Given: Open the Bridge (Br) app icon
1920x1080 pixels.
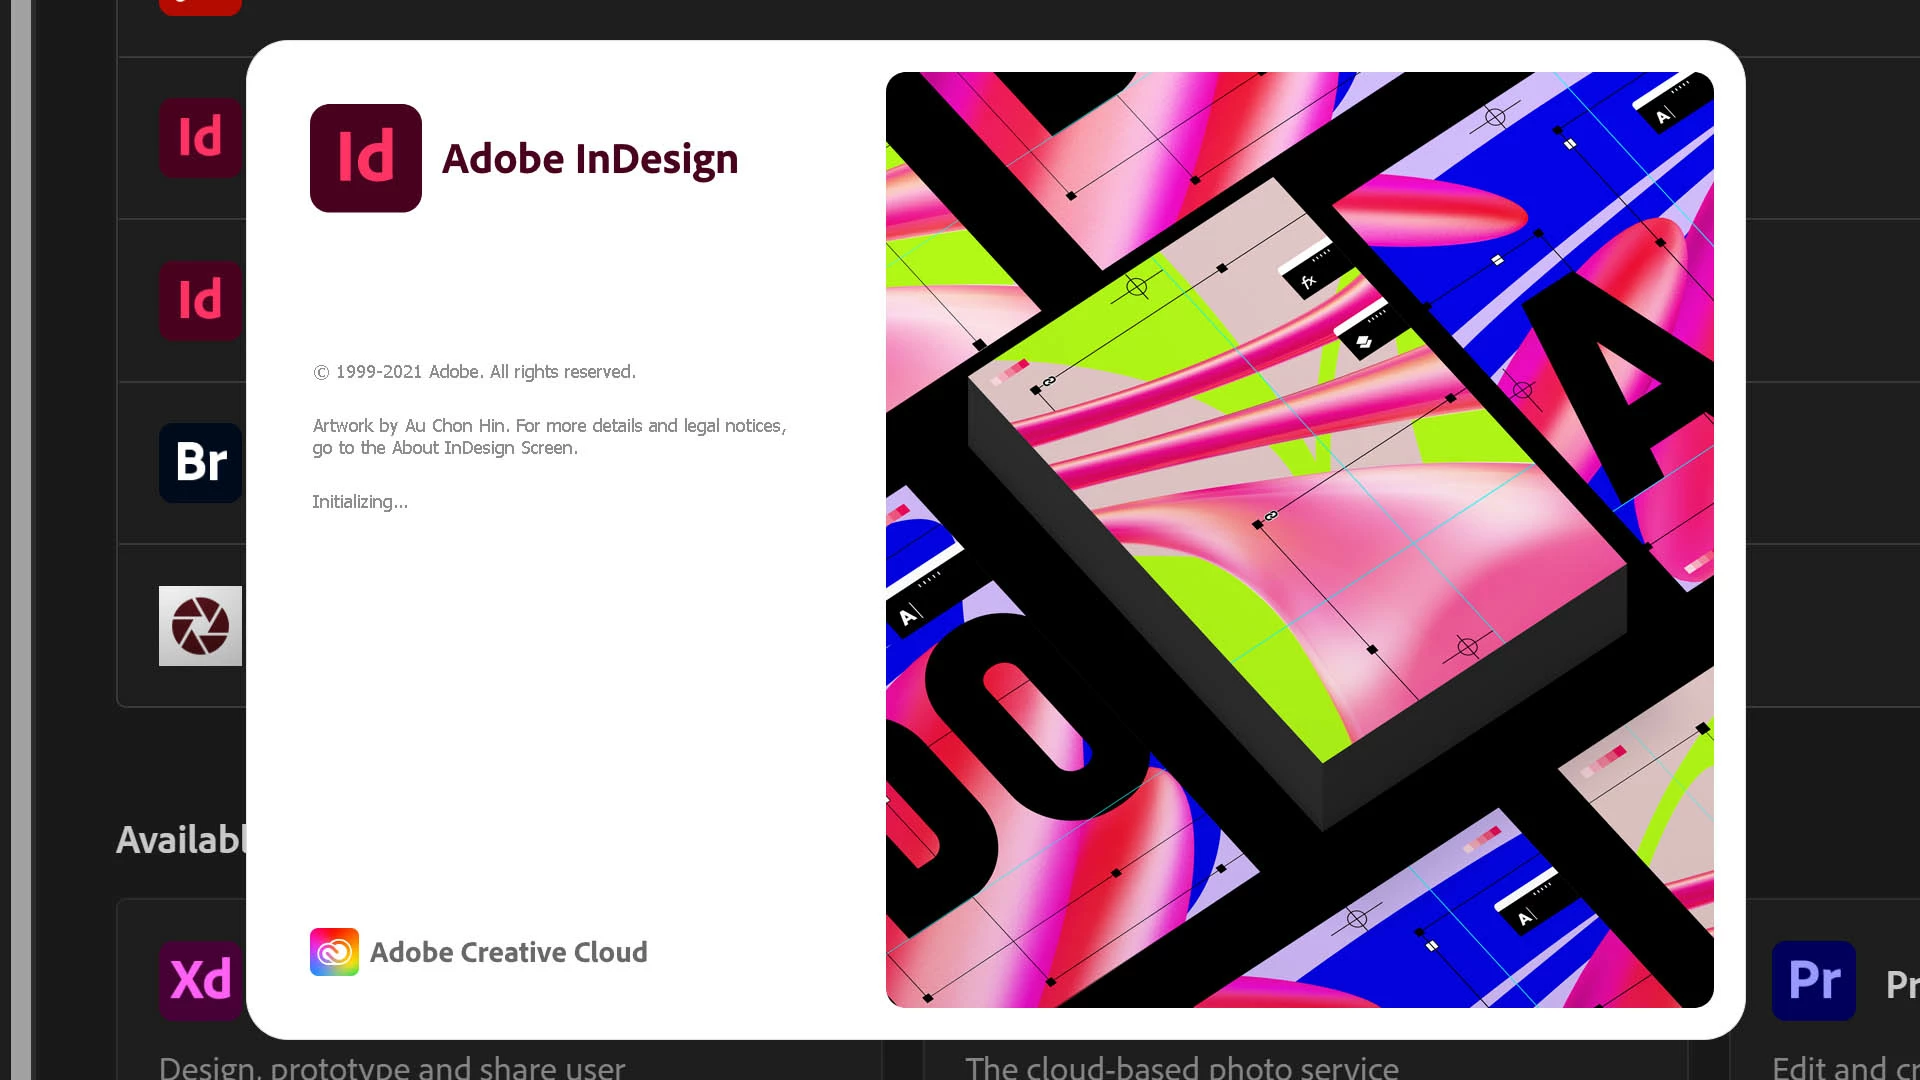Looking at the screenshot, I should (x=200, y=462).
